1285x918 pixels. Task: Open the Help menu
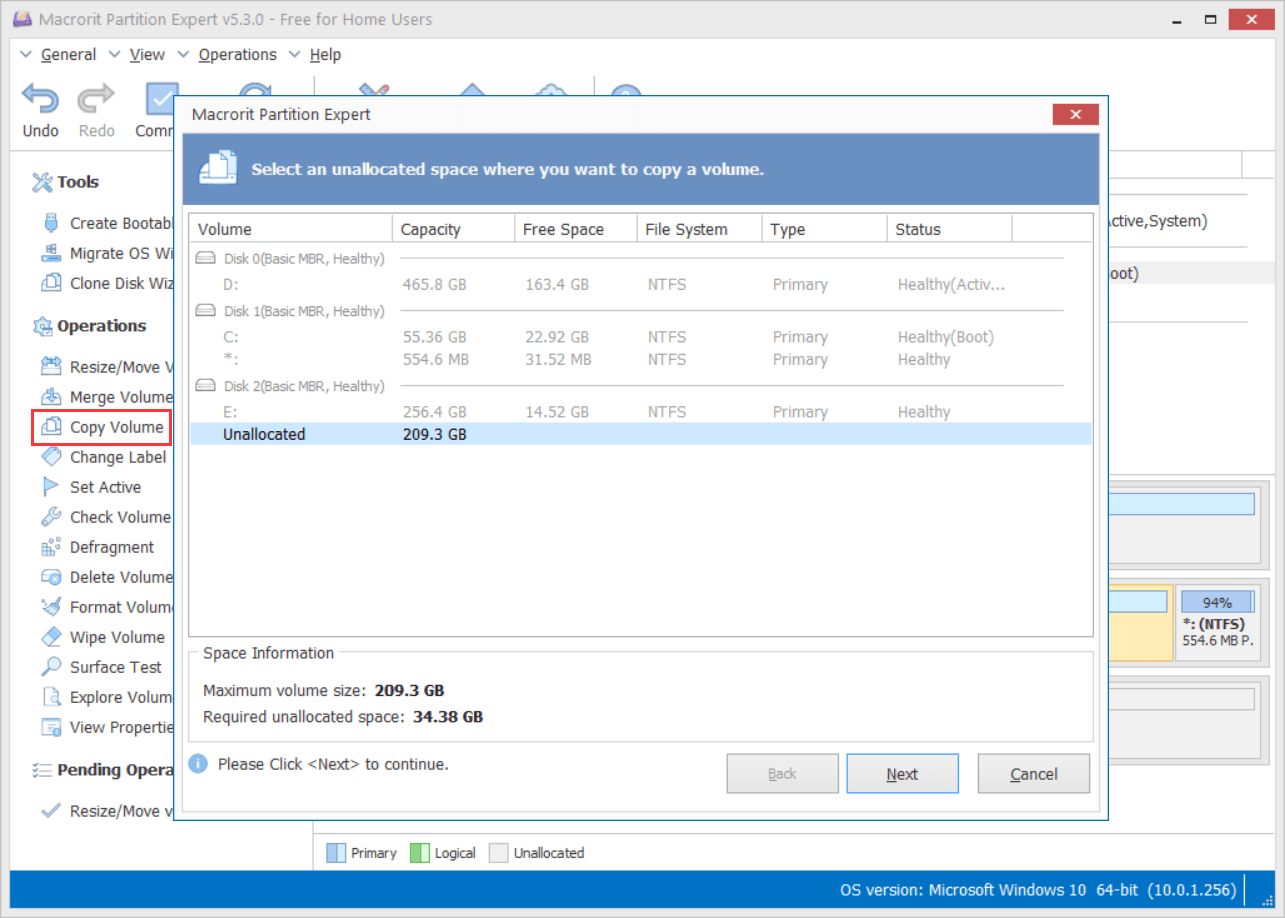tap(325, 55)
